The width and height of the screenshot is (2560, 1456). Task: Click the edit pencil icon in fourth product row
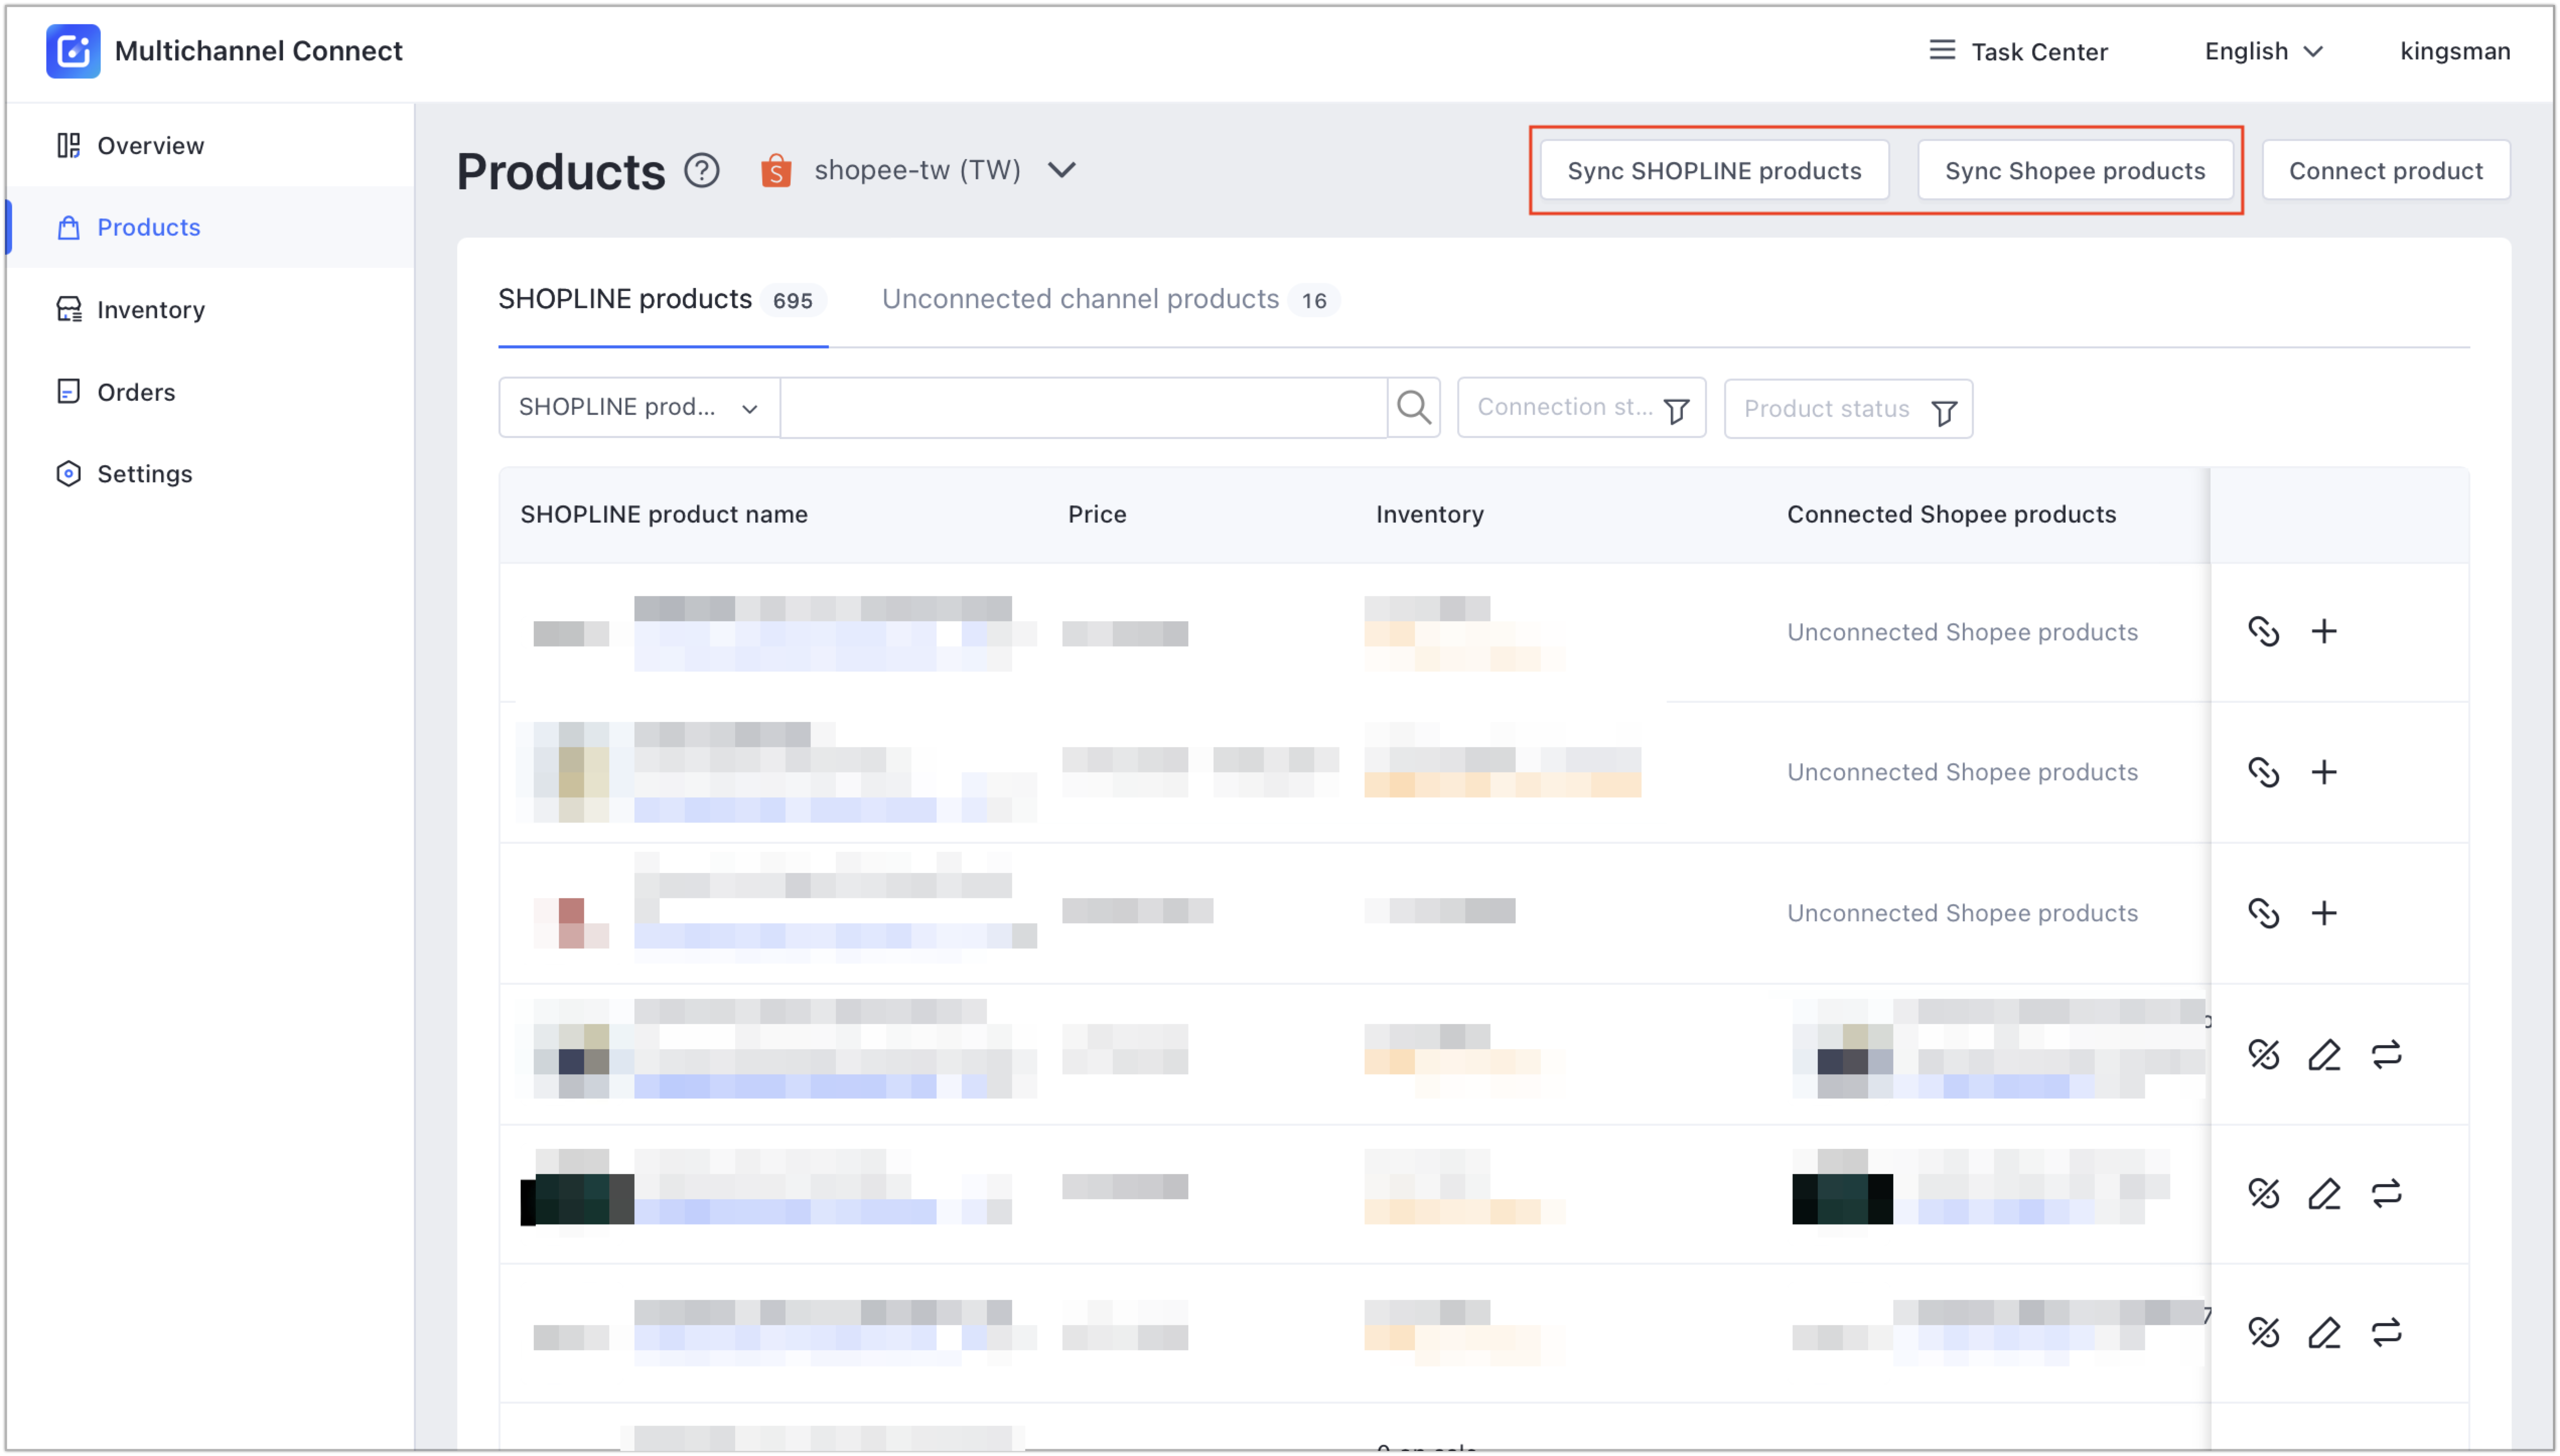tap(2324, 1054)
